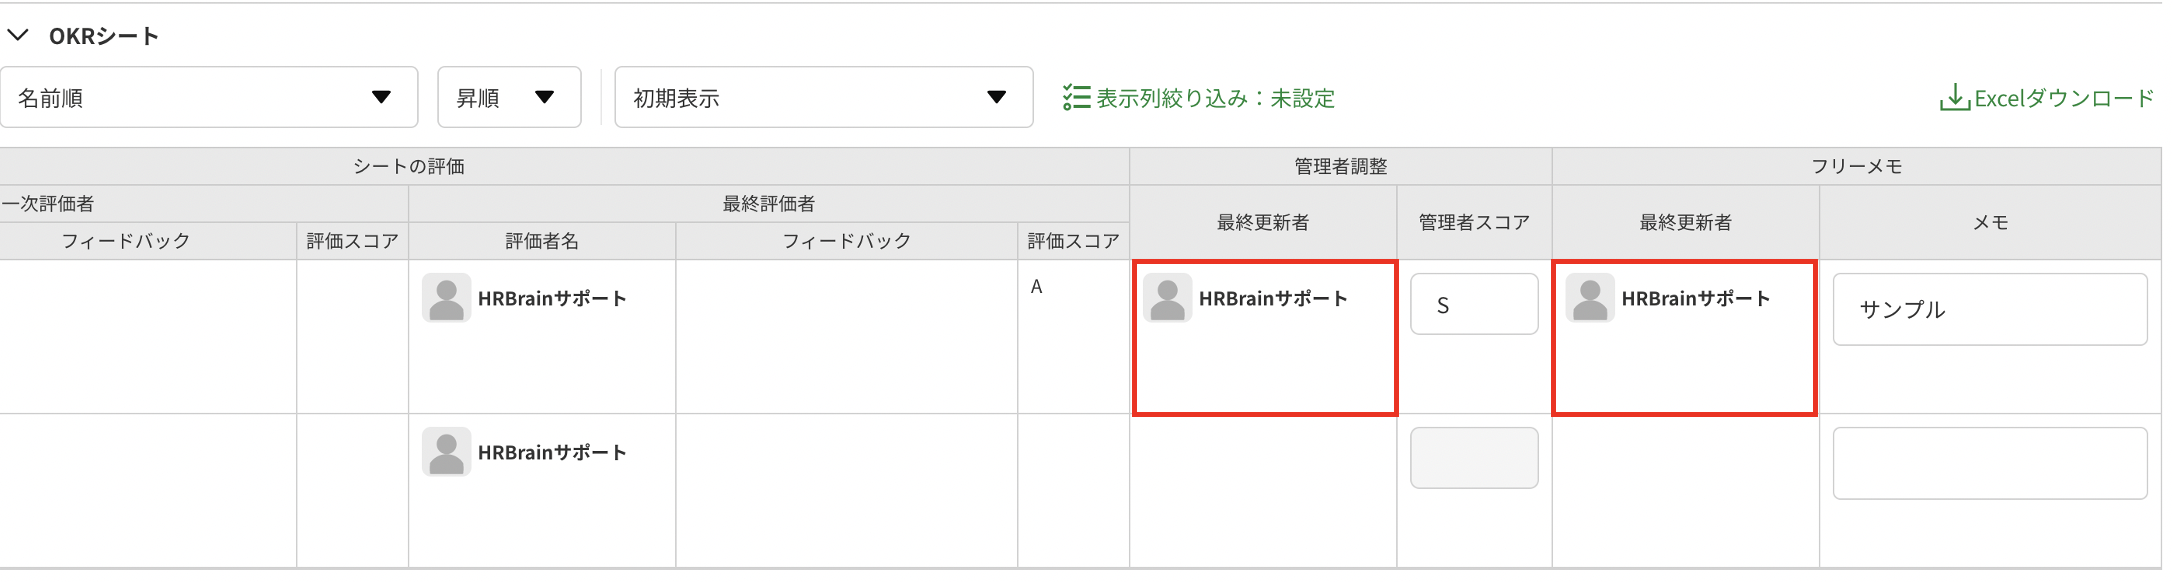Click 管理者調整 最終更新者 avatar icon
This screenshot has height=582, width=2172.
pyautogui.click(x=1167, y=298)
